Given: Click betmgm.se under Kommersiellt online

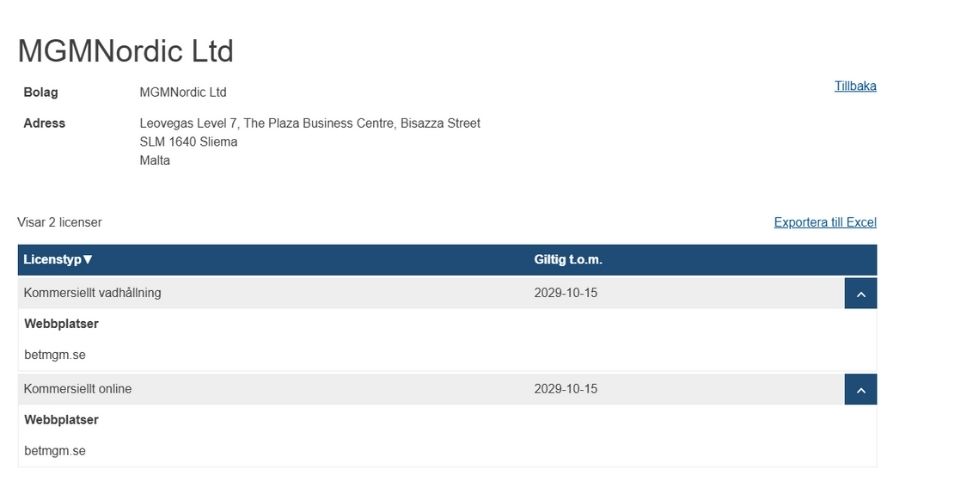Looking at the screenshot, I should (x=55, y=451).
